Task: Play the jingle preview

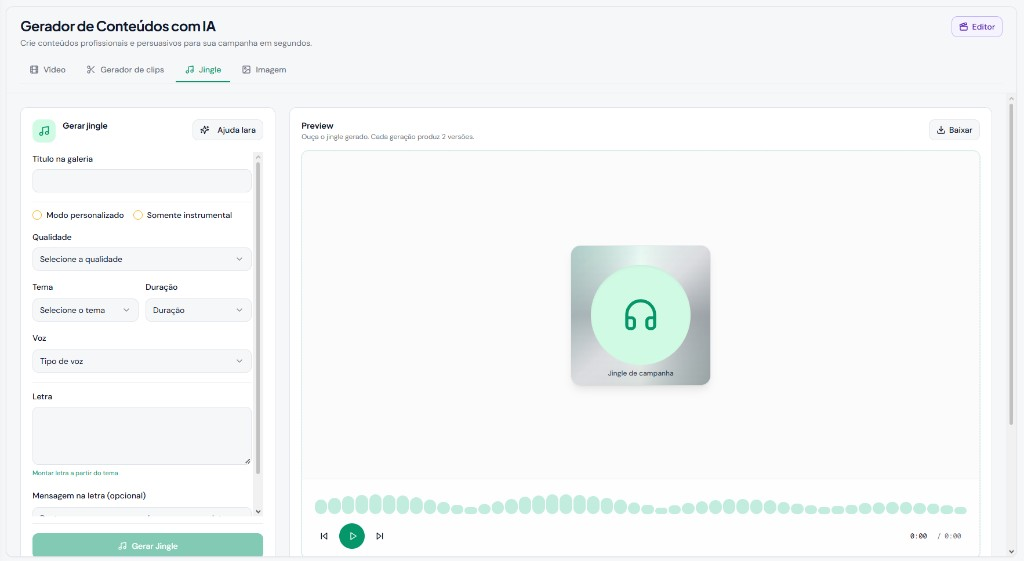Action: [x=352, y=536]
